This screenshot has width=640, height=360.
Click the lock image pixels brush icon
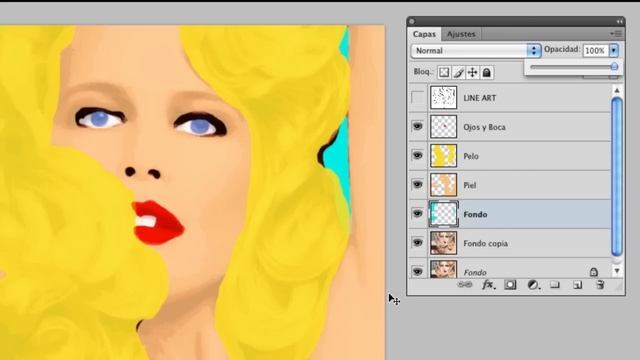(458, 73)
